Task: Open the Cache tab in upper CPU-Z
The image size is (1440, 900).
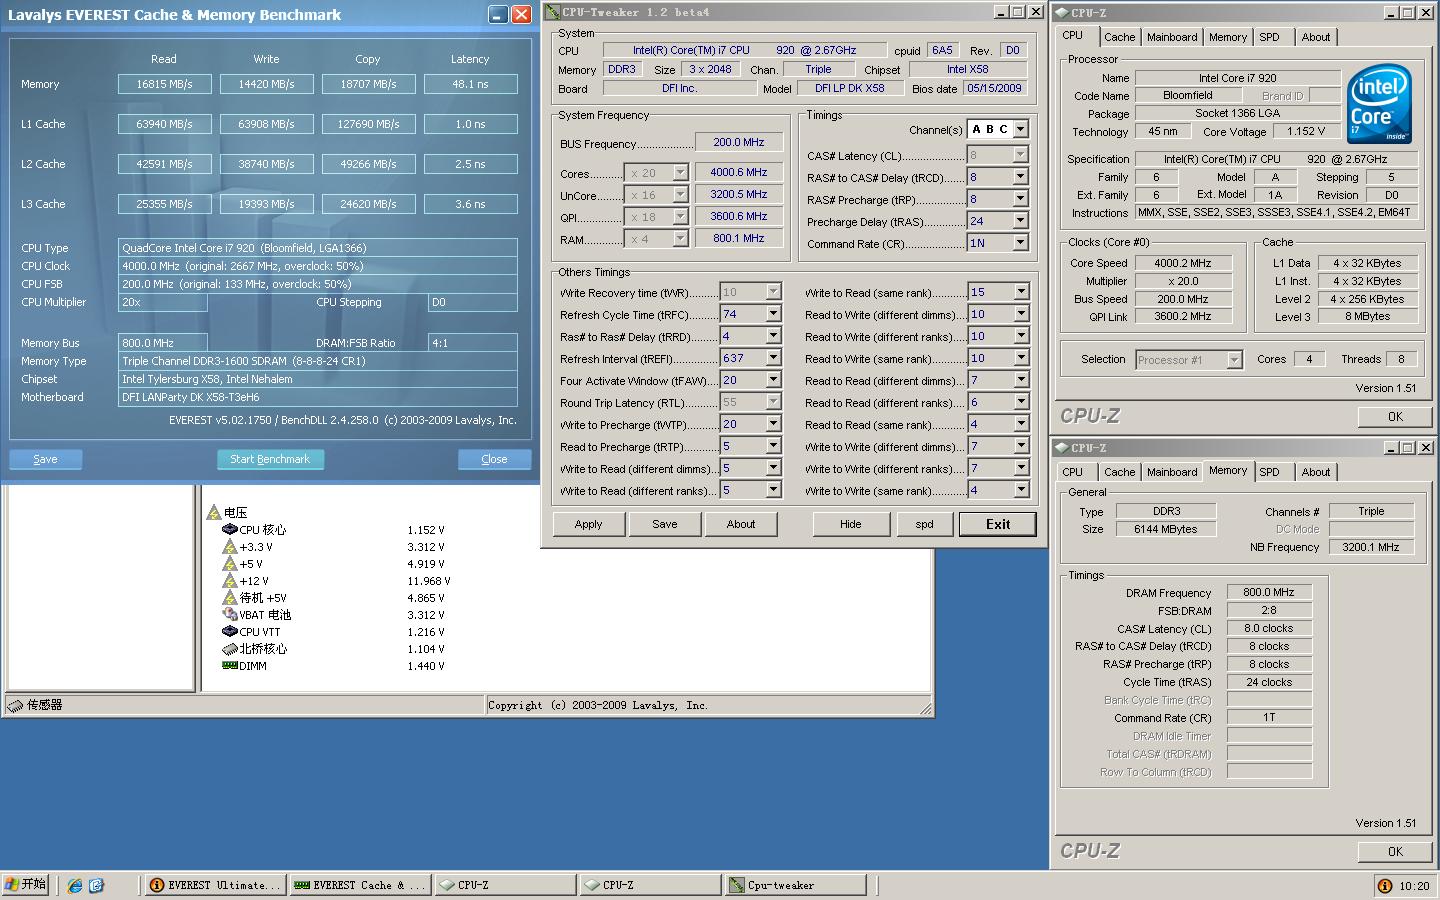Action: pos(1119,37)
